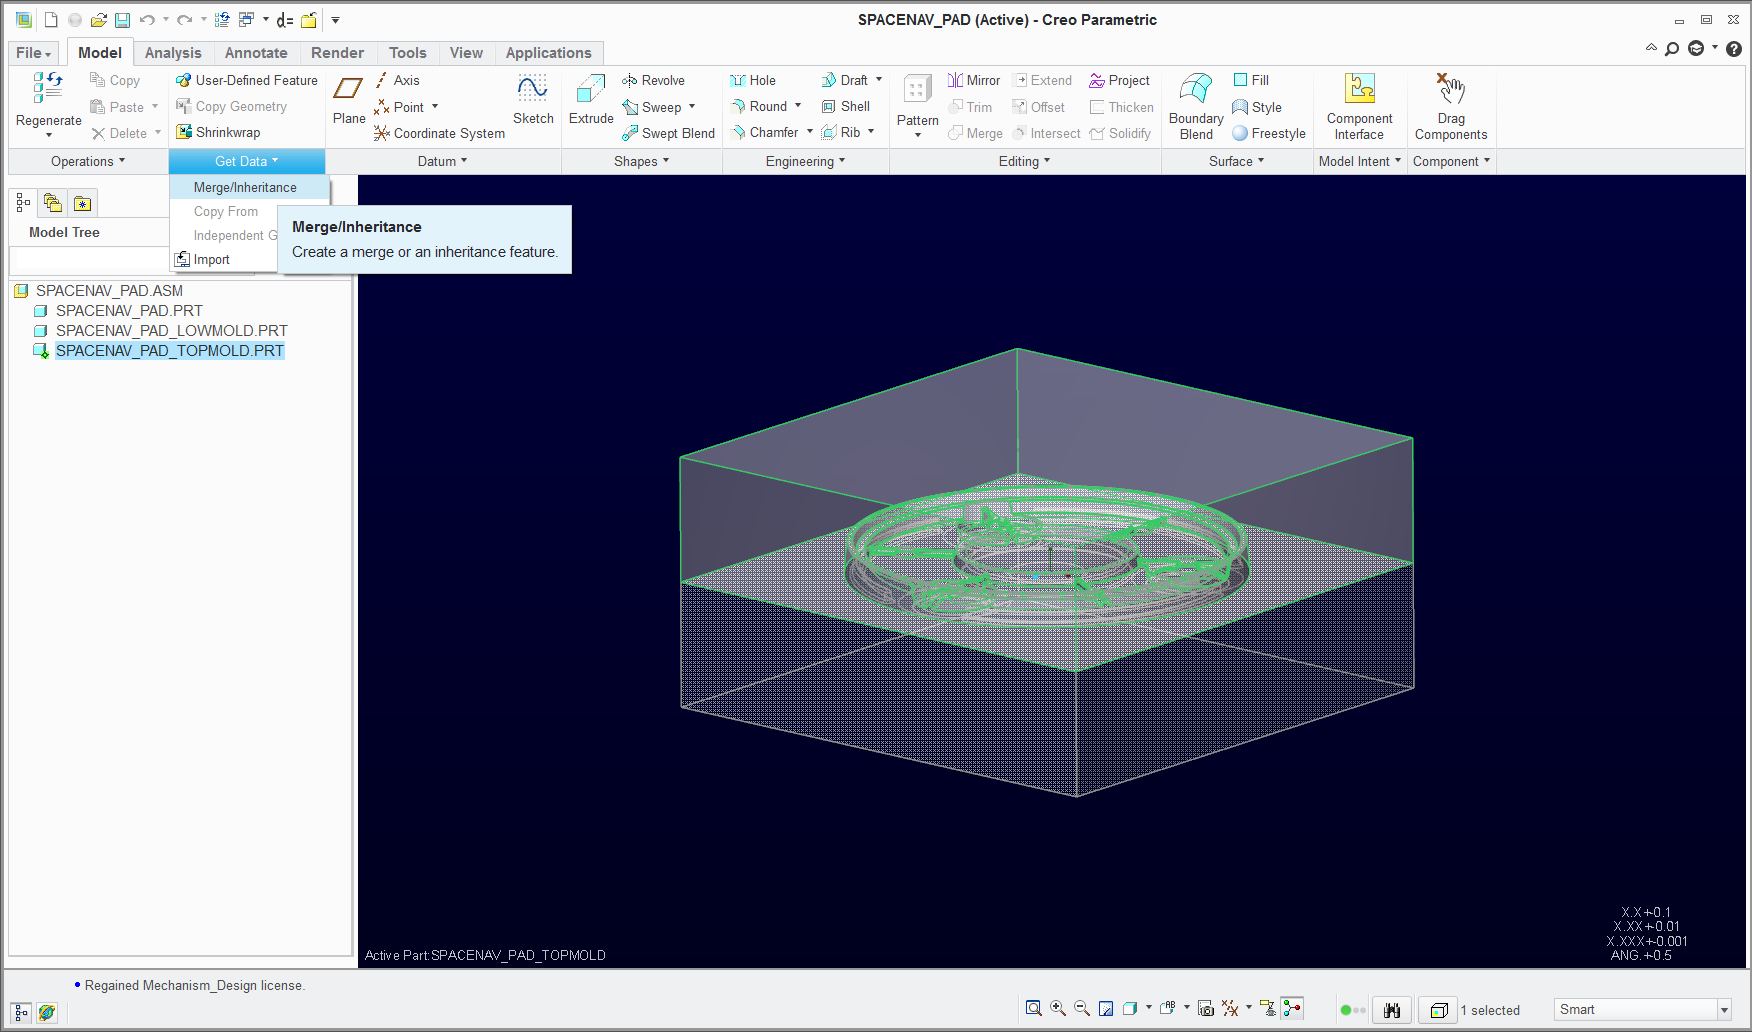Switch to the Tools tab

click(x=407, y=53)
